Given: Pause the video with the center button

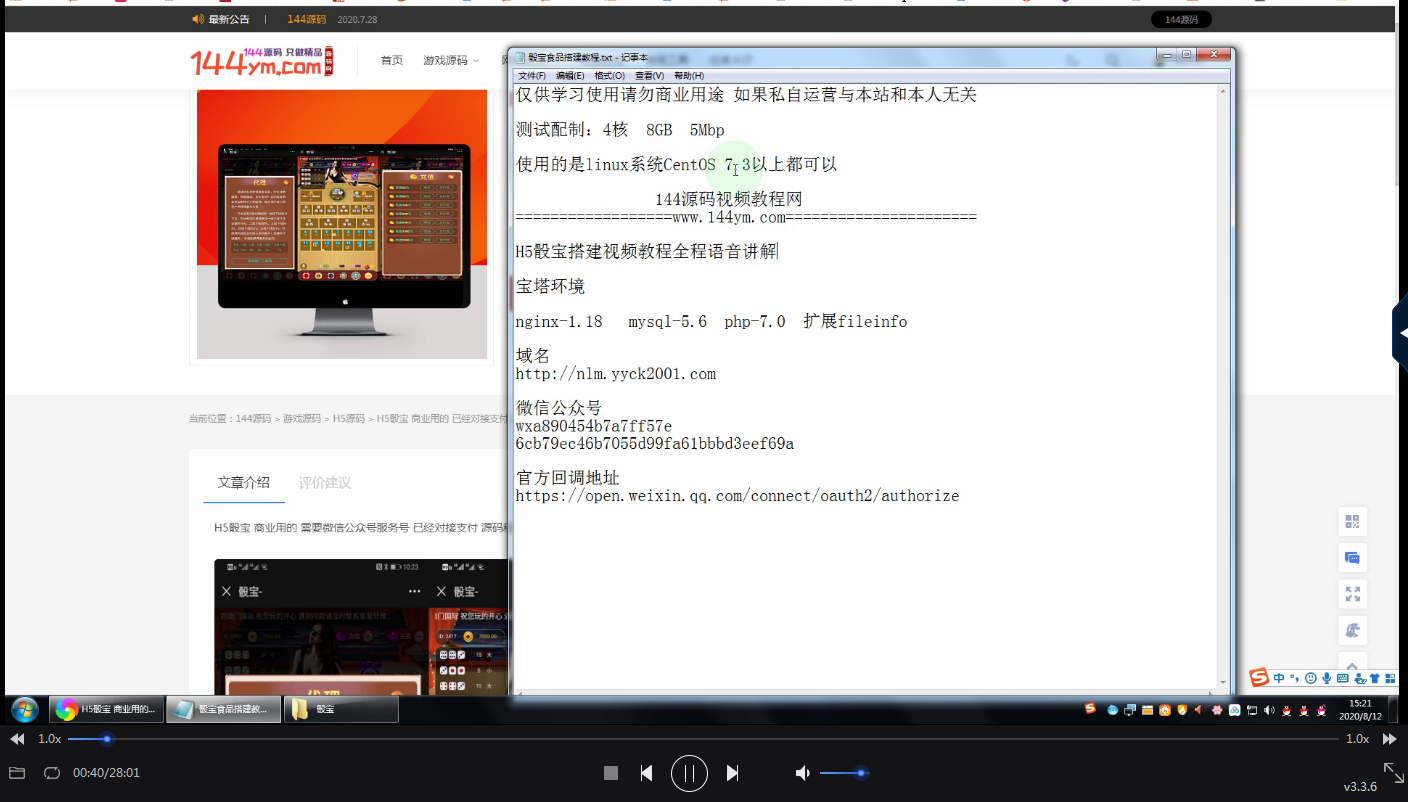Looking at the screenshot, I should (689, 773).
